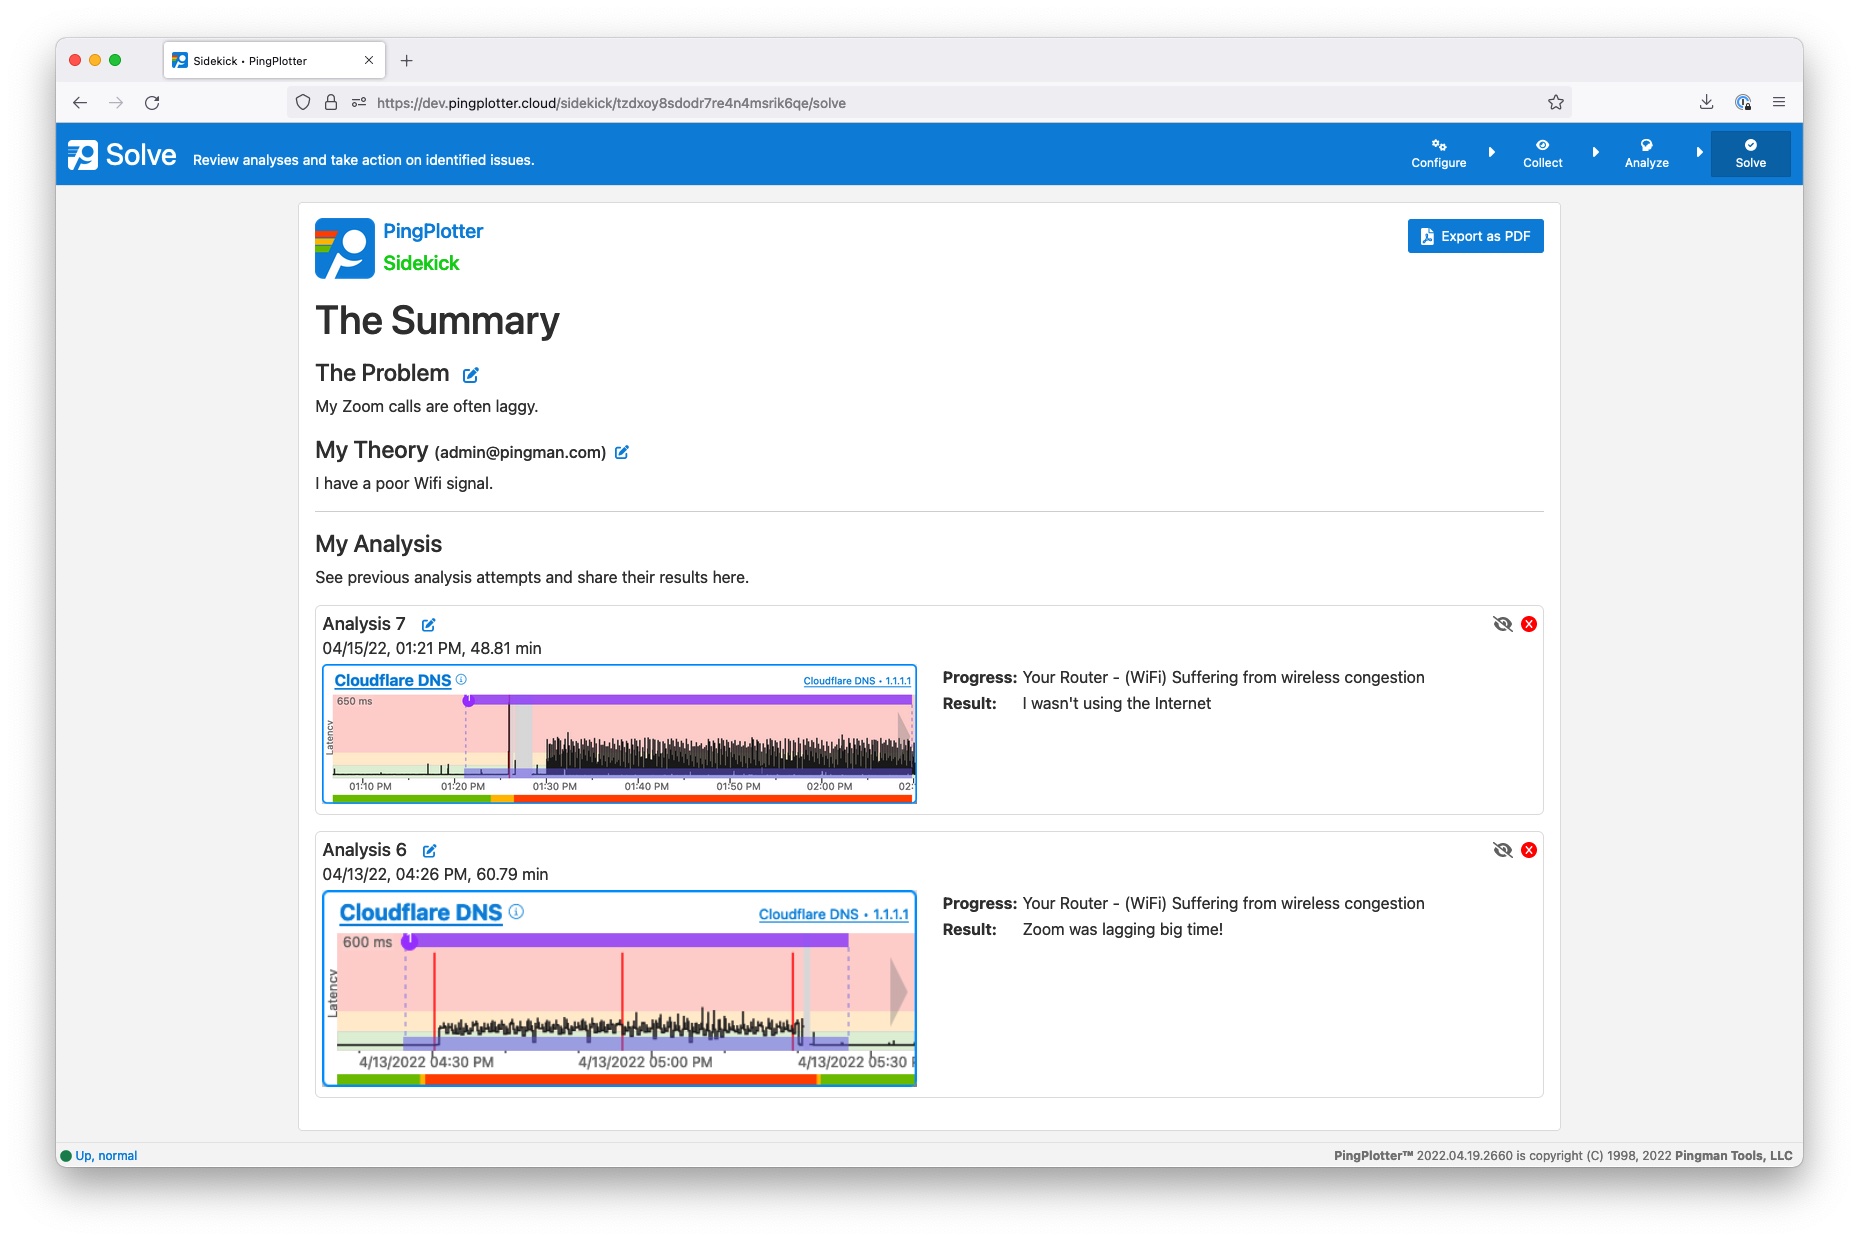This screenshot has width=1859, height=1241.
Task: Open browser hamburger menu
Action: point(1778,102)
